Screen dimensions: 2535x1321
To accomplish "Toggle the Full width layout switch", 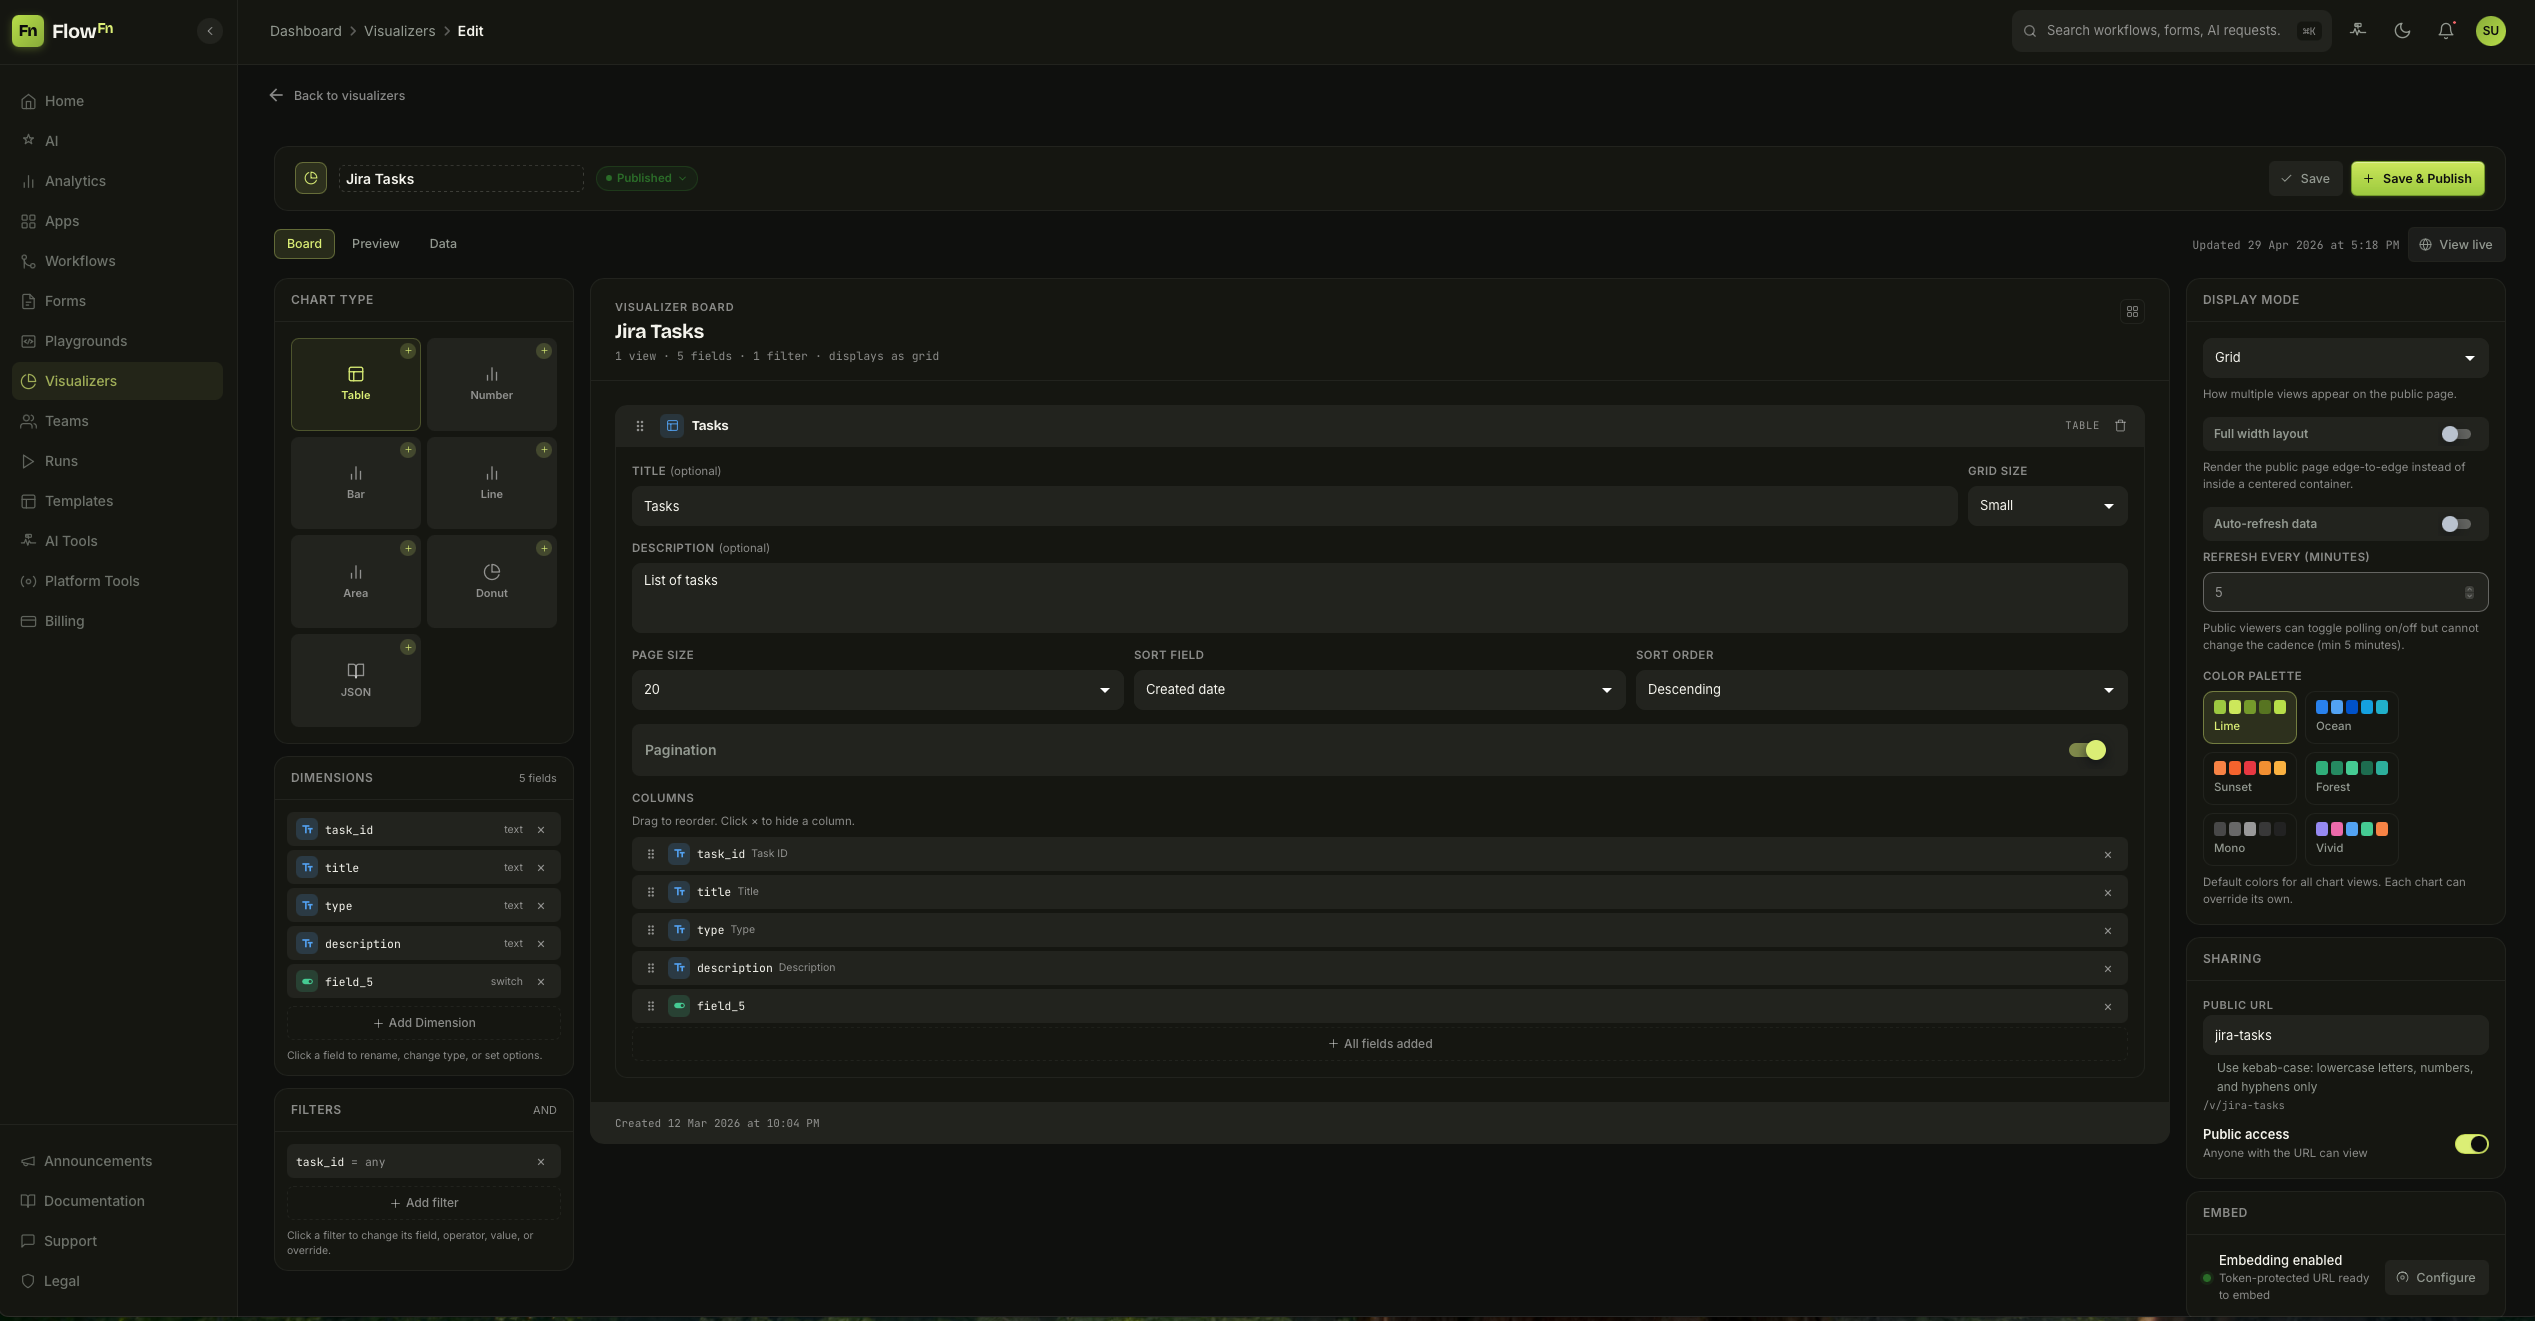I will (2456, 434).
